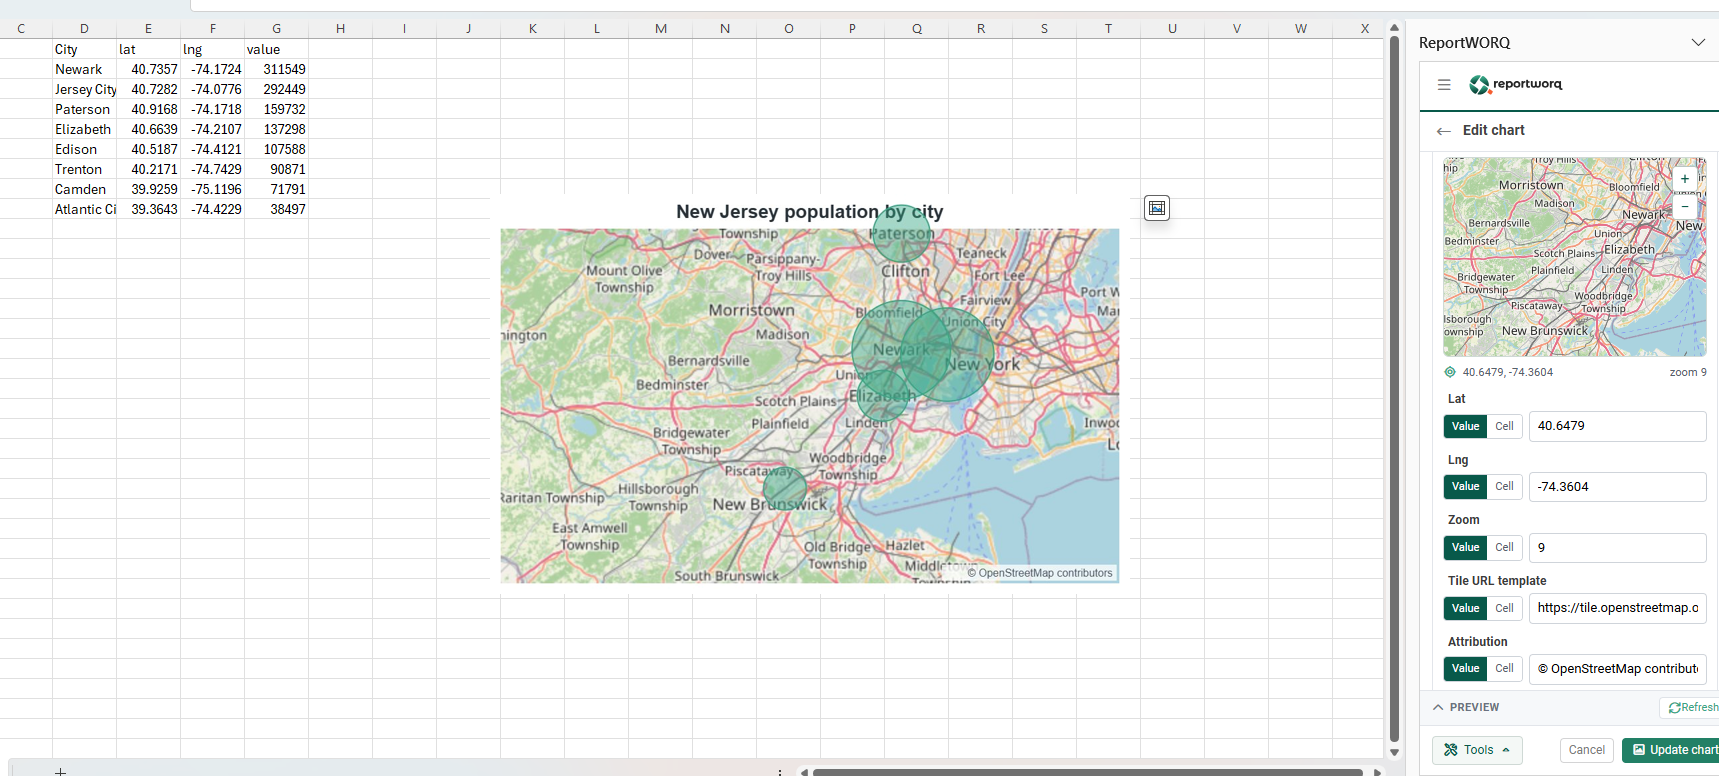Click the chart image icon beside the map
1719x776 pixels.
(1157, 208)
